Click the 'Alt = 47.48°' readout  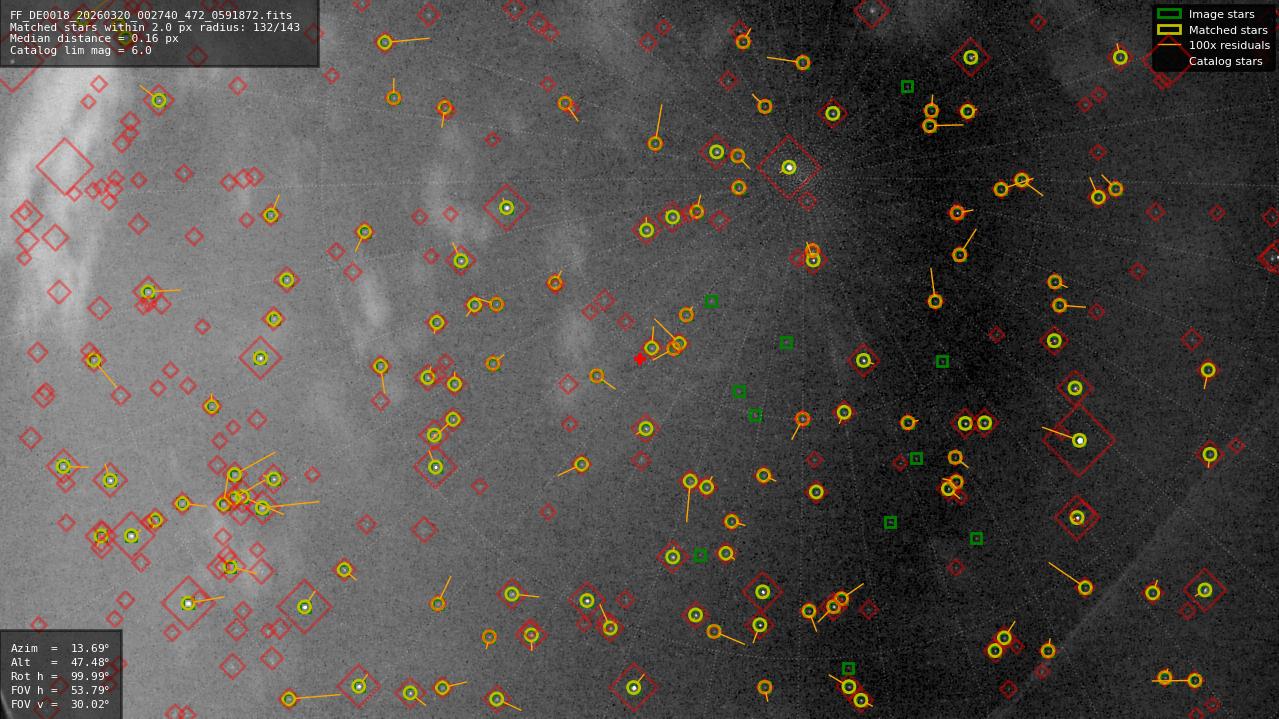(x=60, y=663)
